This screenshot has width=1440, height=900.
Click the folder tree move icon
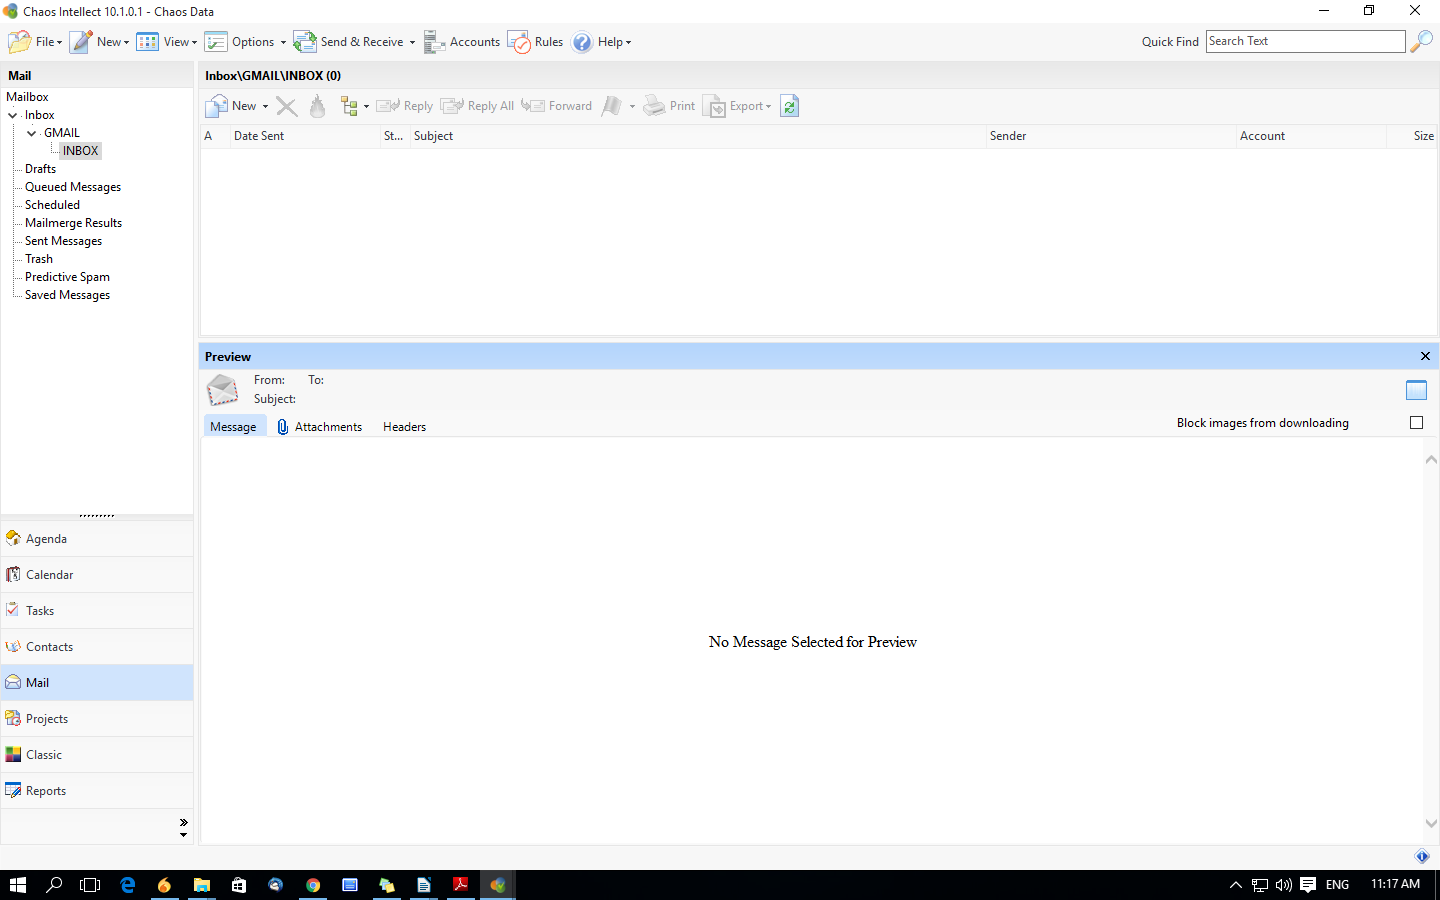[x=349, y=106]
